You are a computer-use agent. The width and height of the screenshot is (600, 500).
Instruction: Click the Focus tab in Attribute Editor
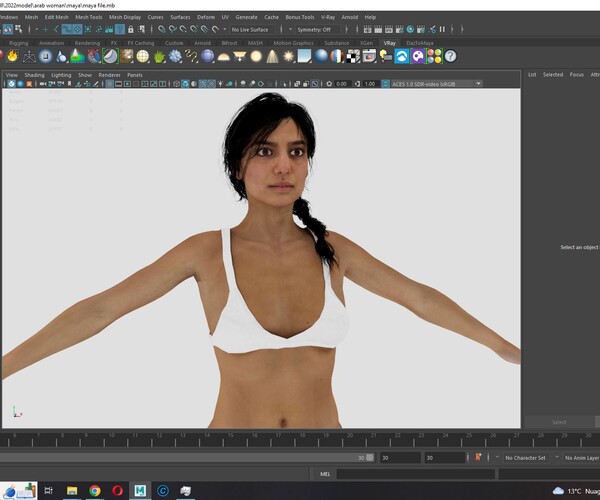coord(577,75)
